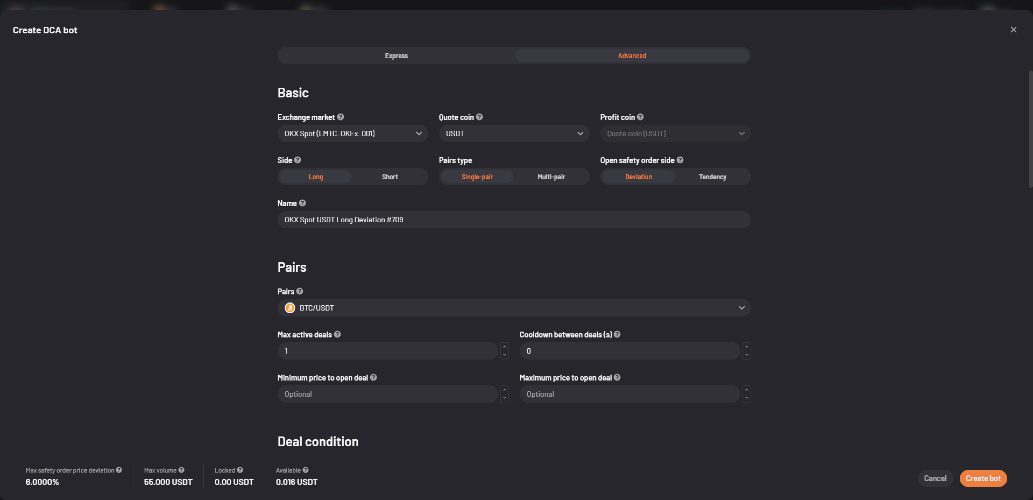Screen dimensions: 1033x500
Task: Click the Max active deals stepper arrows
Action: pos(505,350)
